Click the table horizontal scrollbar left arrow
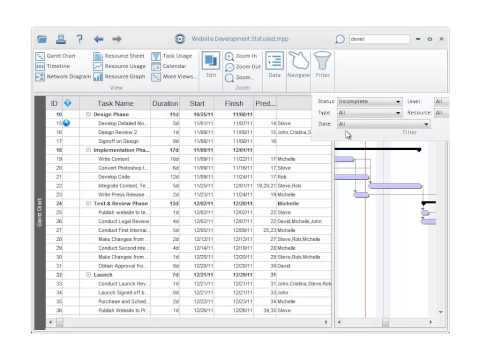Image resolution: width=480 pixels, height=360 pixels. pos(51,322)
